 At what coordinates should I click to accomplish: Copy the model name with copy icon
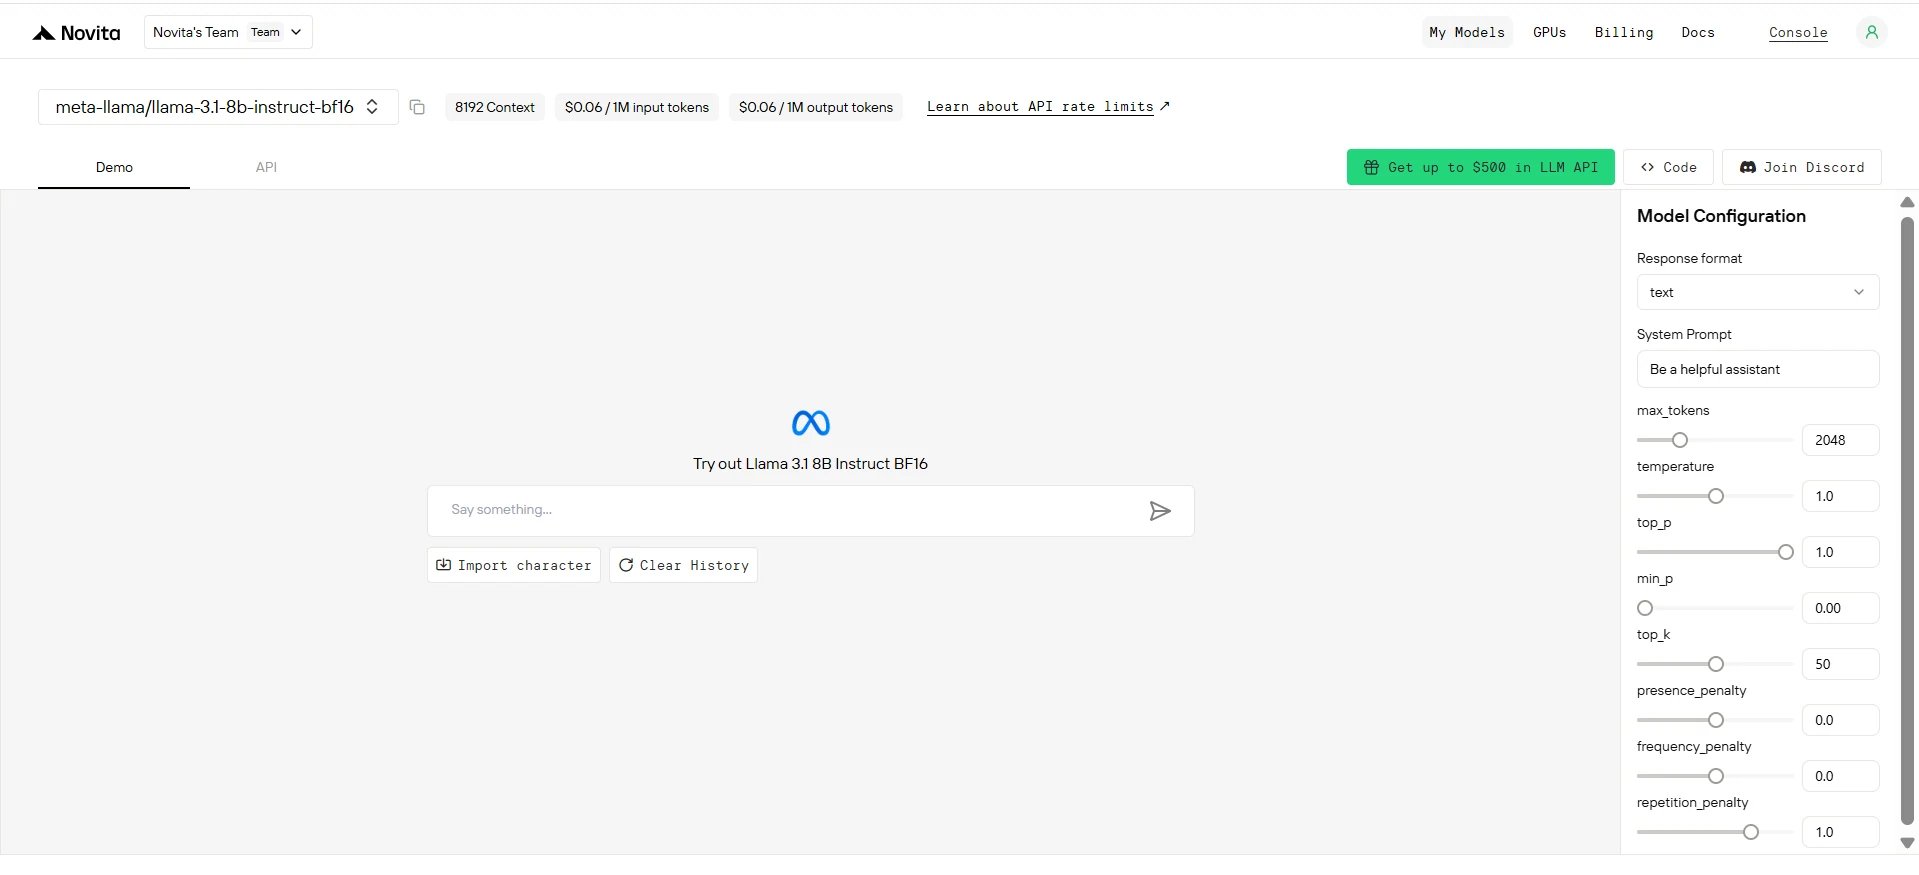click(x=417, y=107)
